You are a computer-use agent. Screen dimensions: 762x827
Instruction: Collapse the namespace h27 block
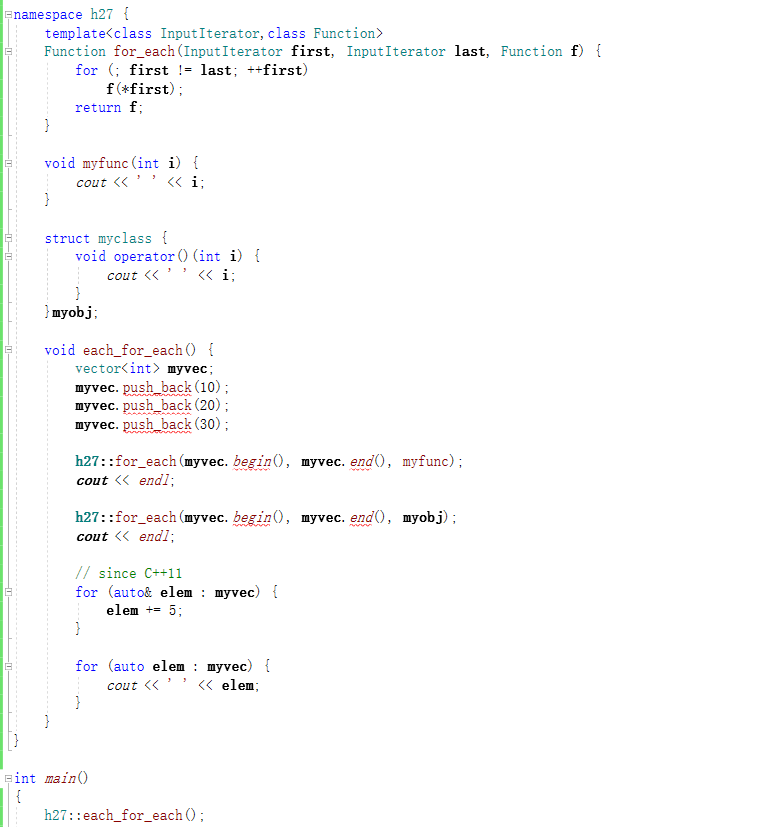point(8,15)
